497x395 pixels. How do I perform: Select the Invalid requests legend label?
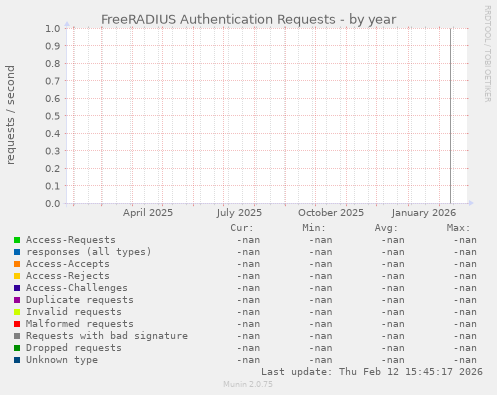point(74,312)
